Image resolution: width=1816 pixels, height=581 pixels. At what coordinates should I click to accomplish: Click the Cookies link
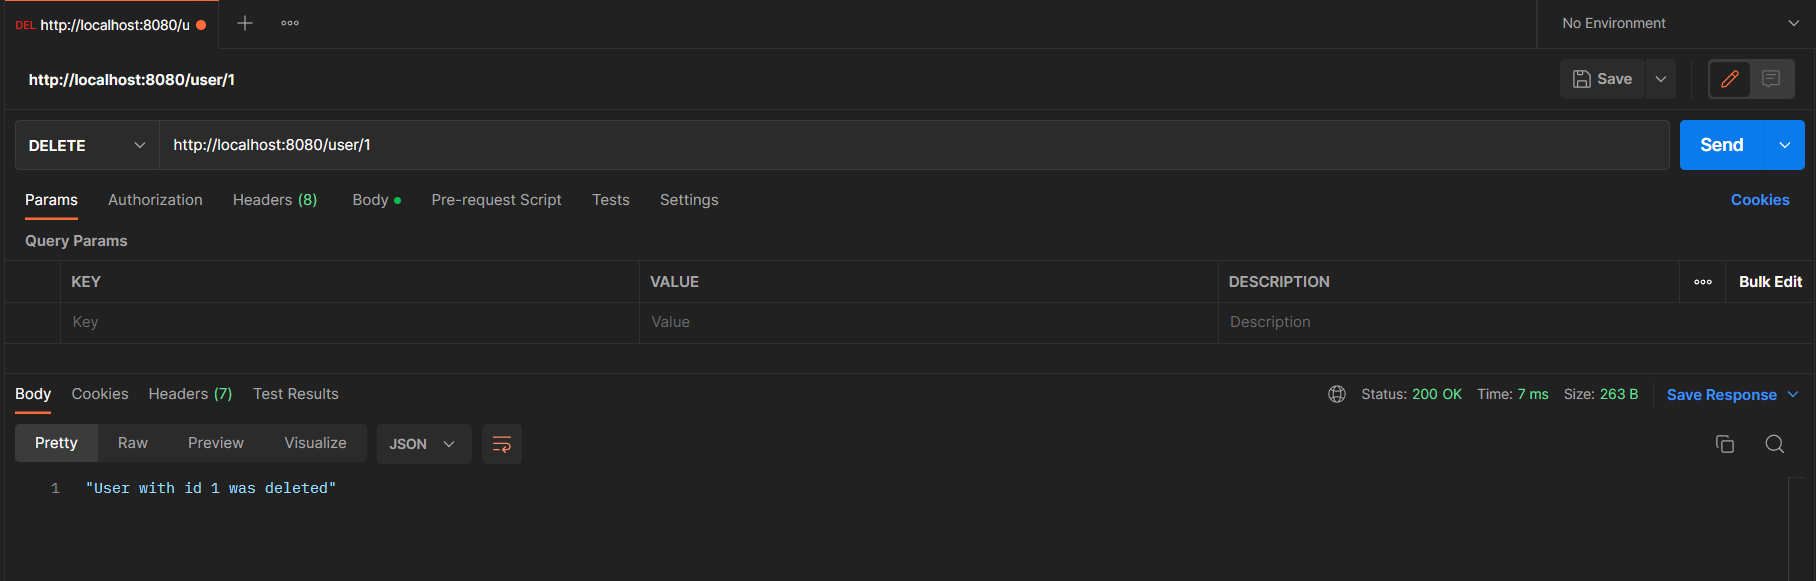1760,200
